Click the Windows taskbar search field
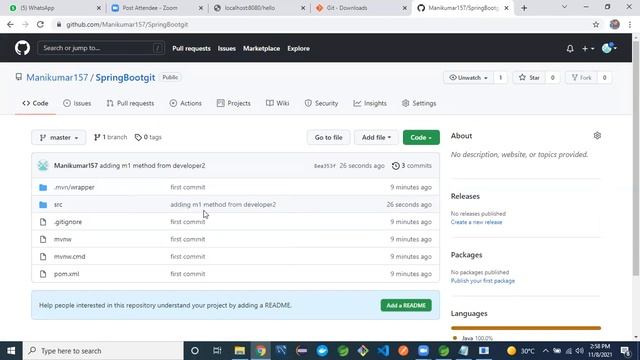Screen dimensions: 640x360 pyautogui.click(x=103, y=351)
